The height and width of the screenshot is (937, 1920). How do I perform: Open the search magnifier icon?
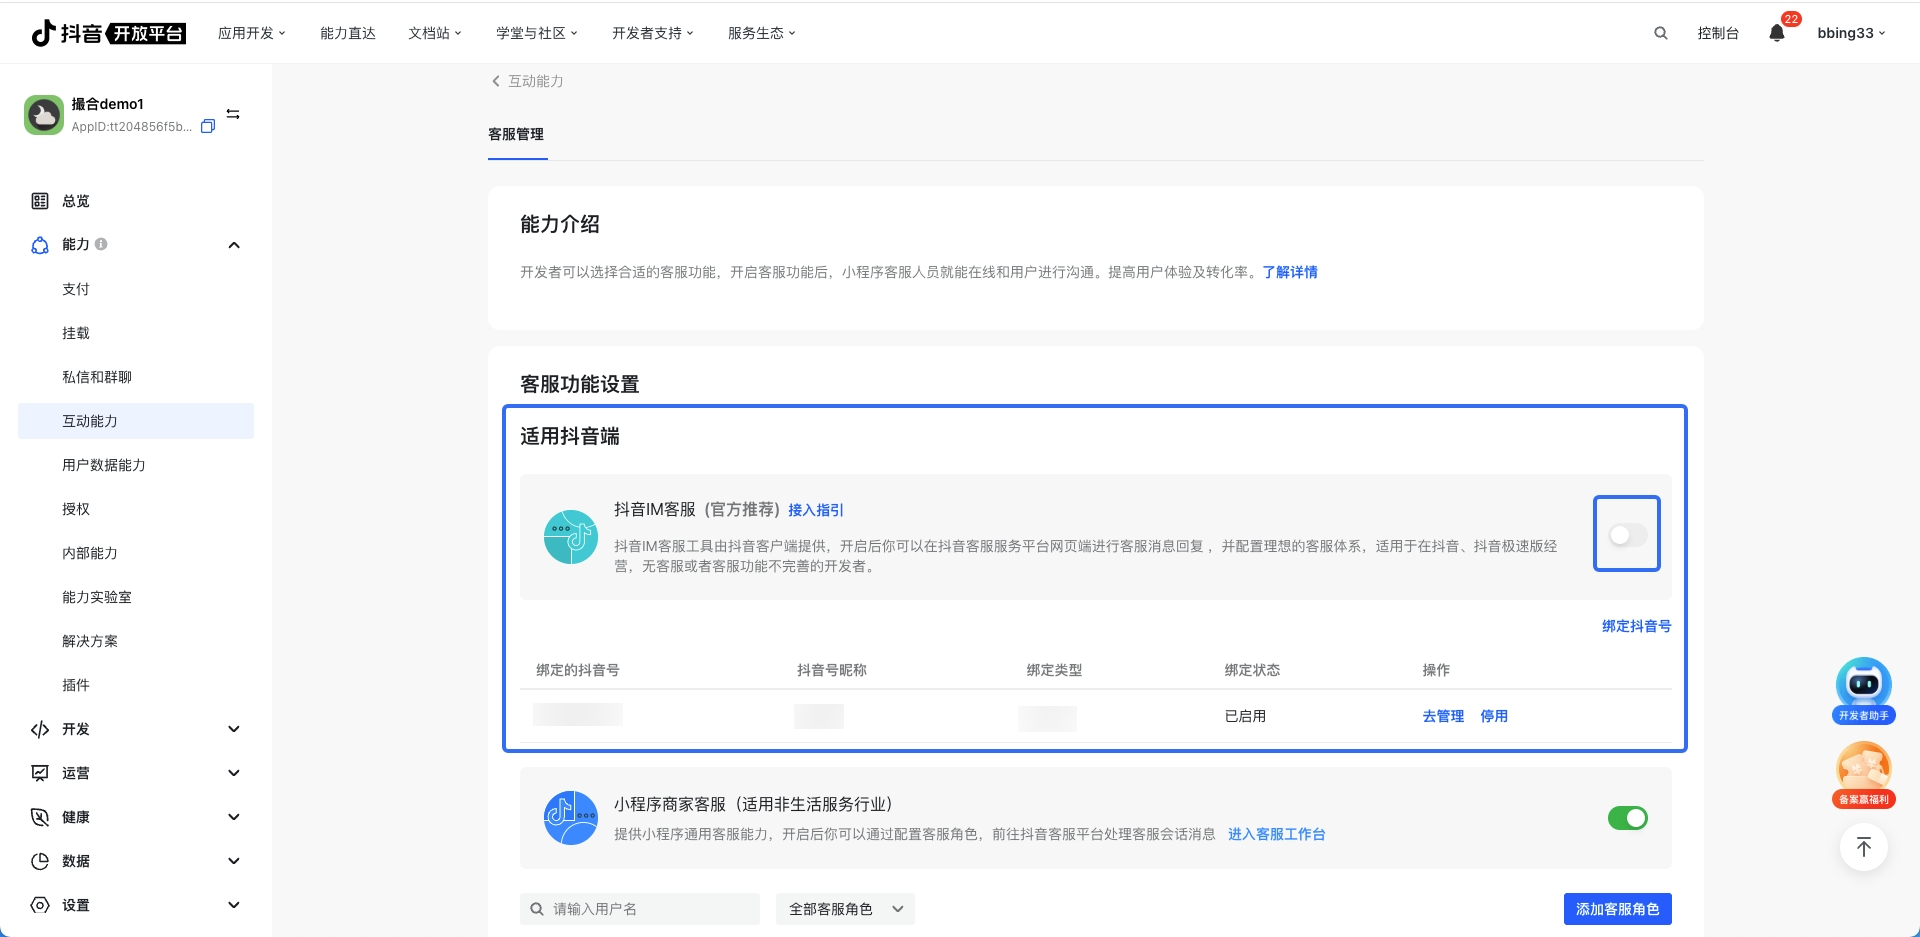point(1661,33)
